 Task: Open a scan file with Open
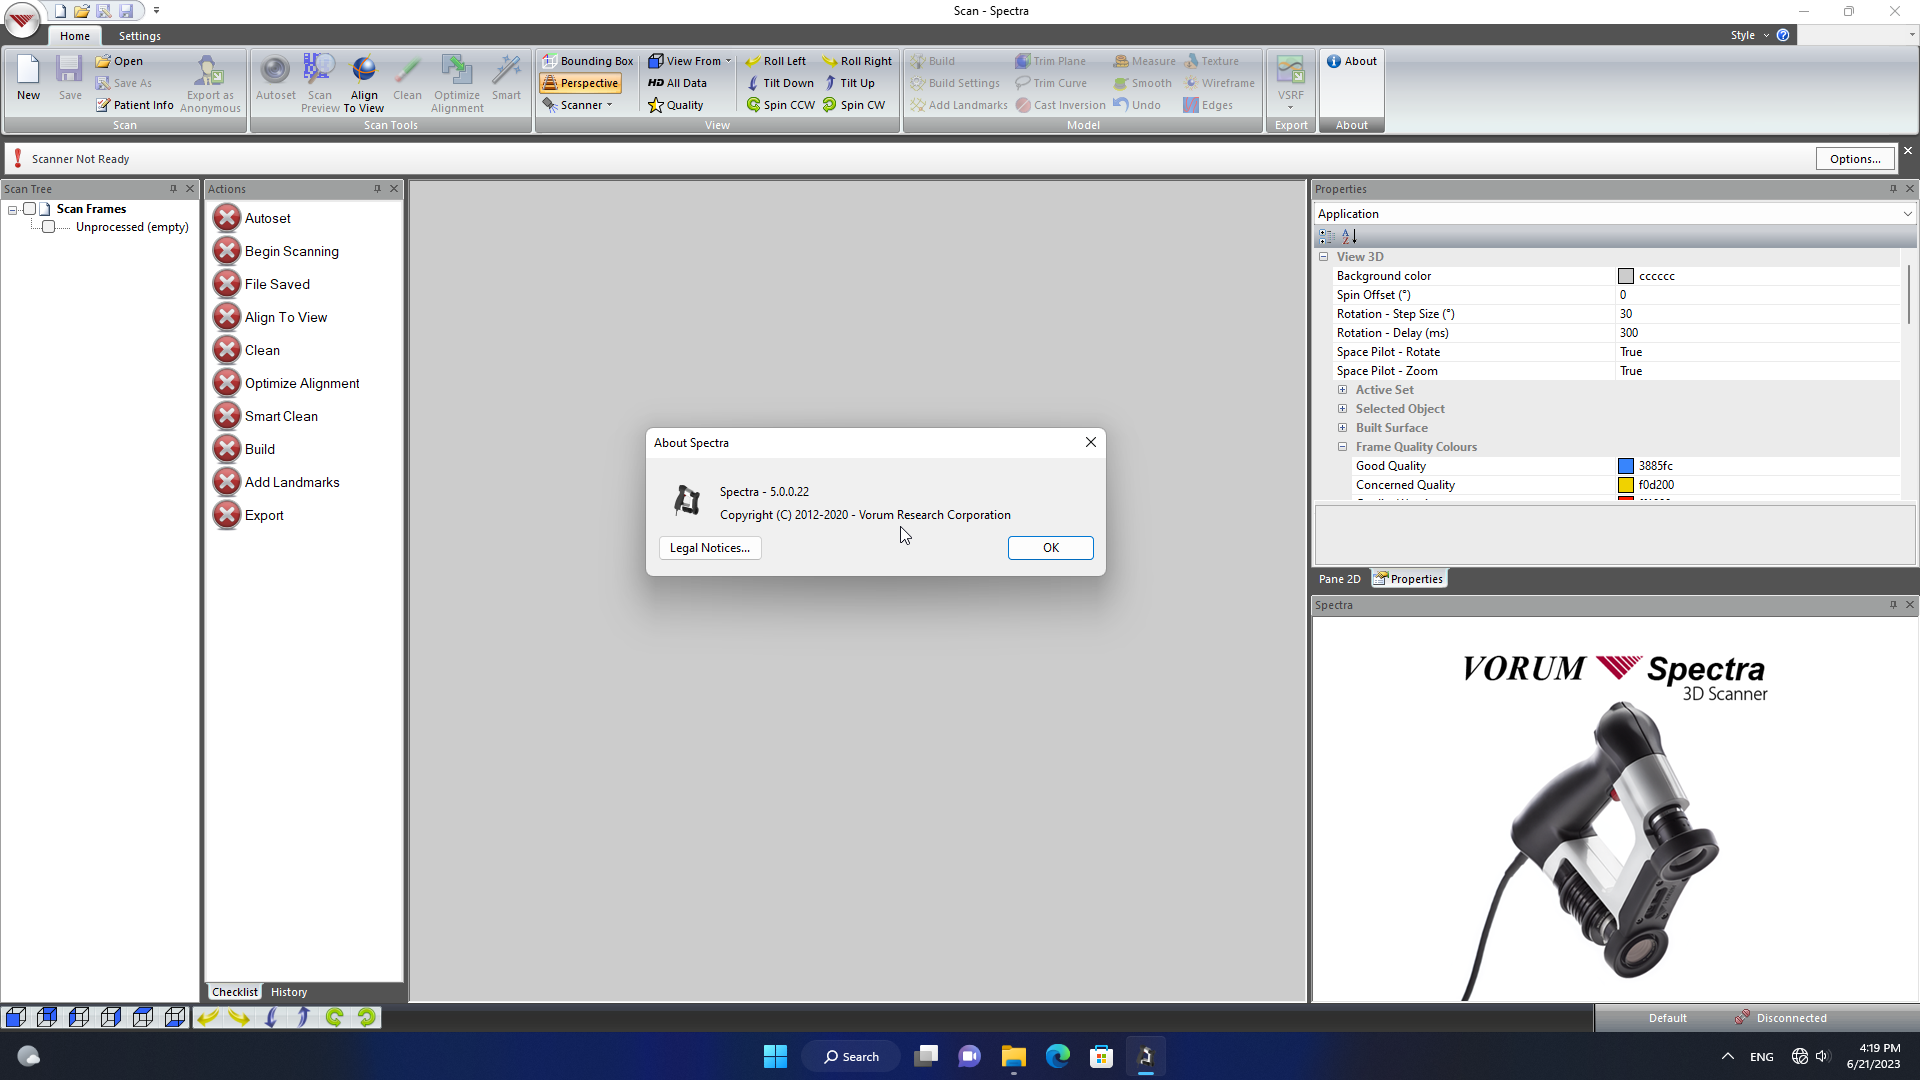tap(119, 61)
